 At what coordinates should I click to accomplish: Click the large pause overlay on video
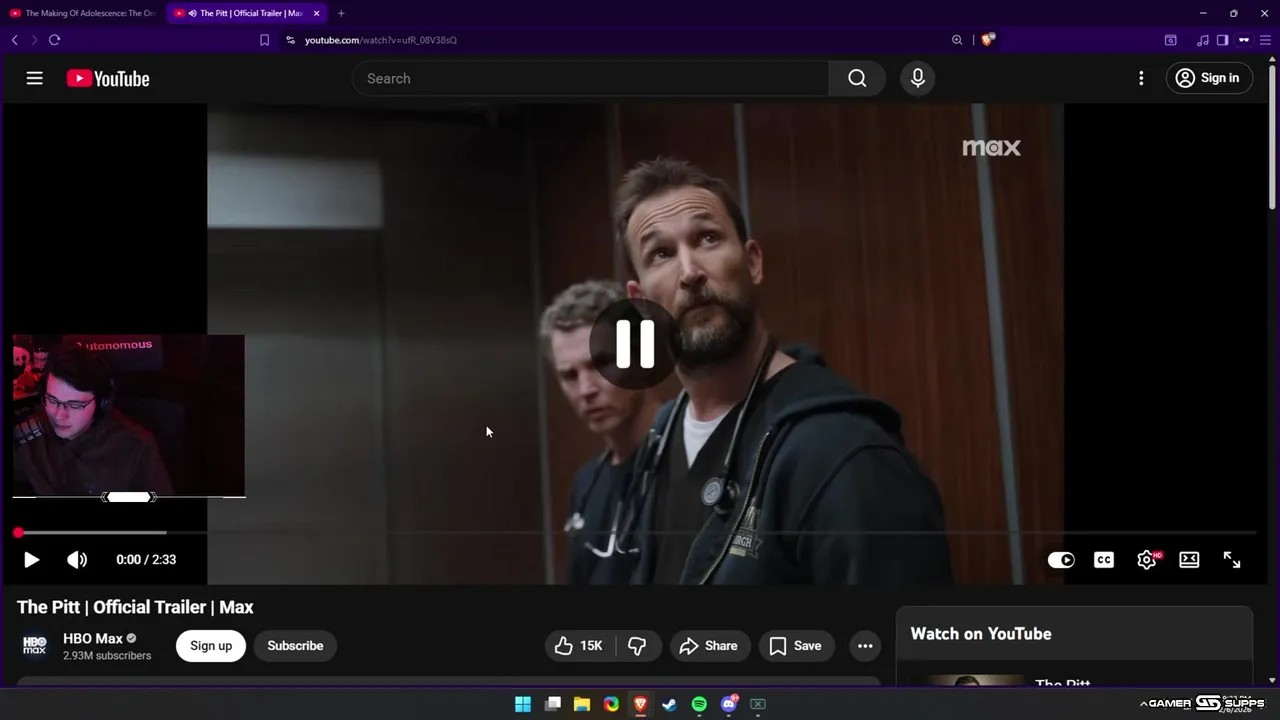click(635, 343)
